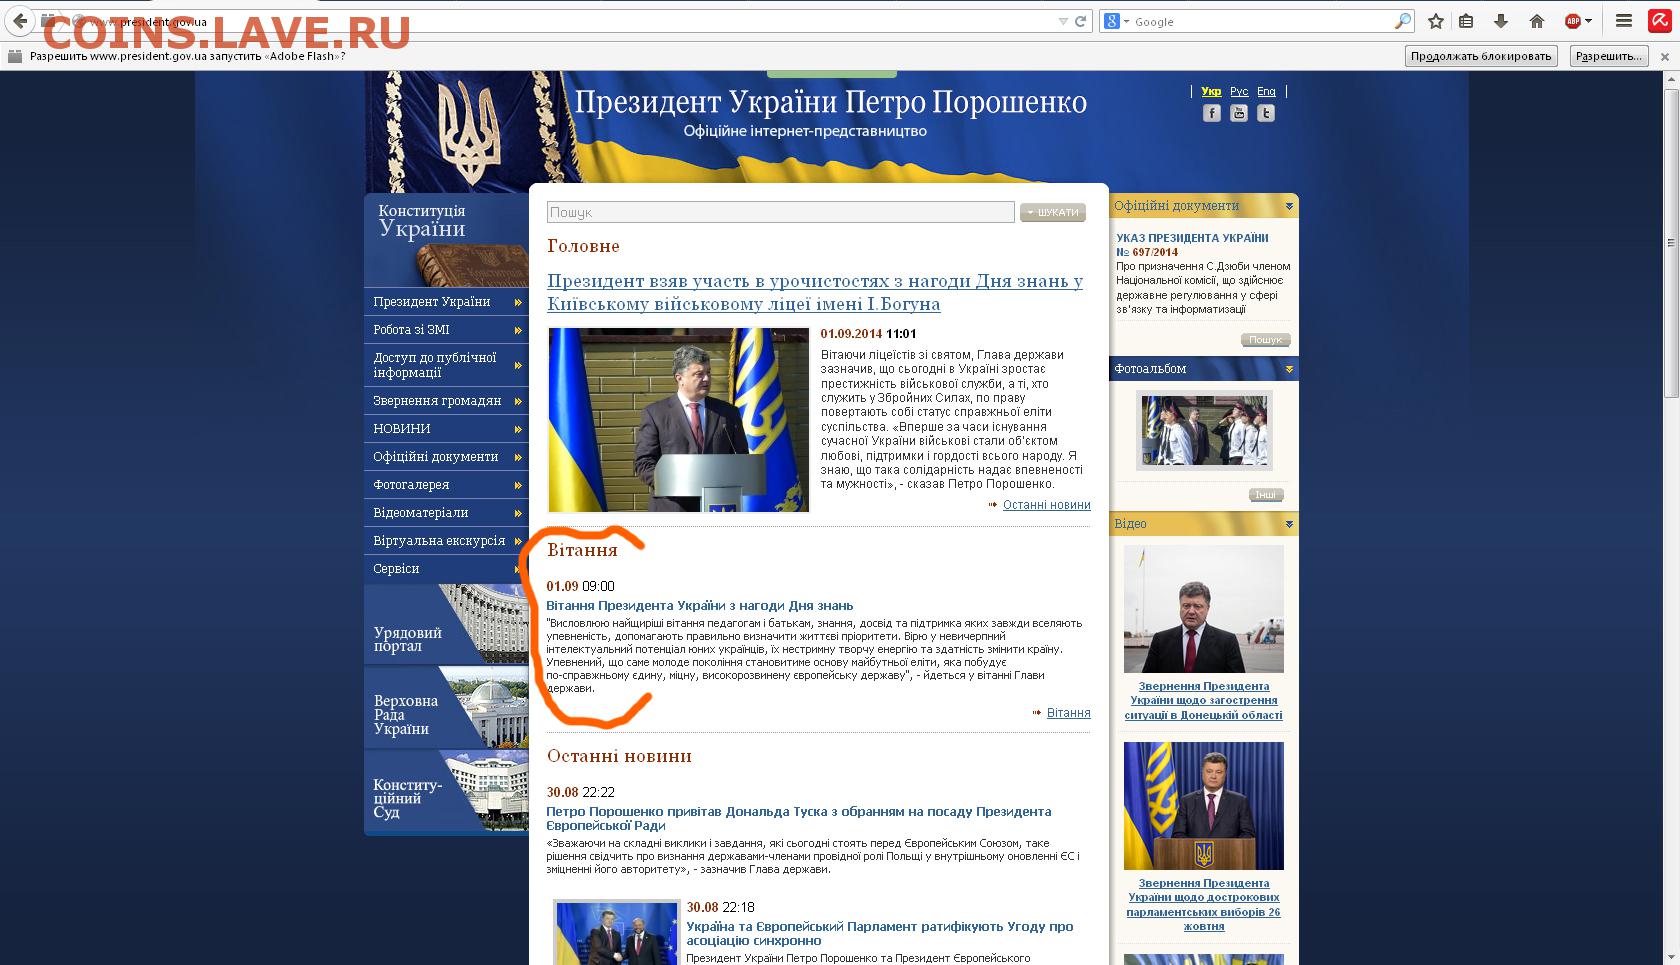1680x965 pixels.
Task: Open Доступ до публічної інформації menu item
Action: tap(446, 365)
